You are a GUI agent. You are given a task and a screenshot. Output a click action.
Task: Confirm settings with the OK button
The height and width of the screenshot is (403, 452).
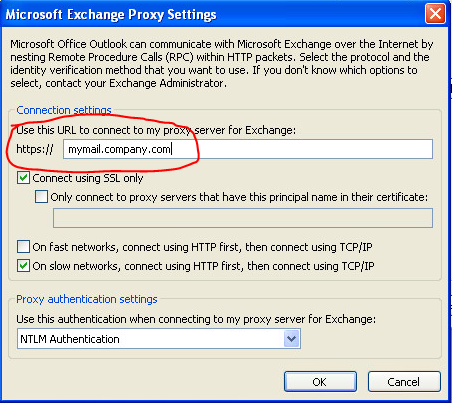[x=320, y=382]
